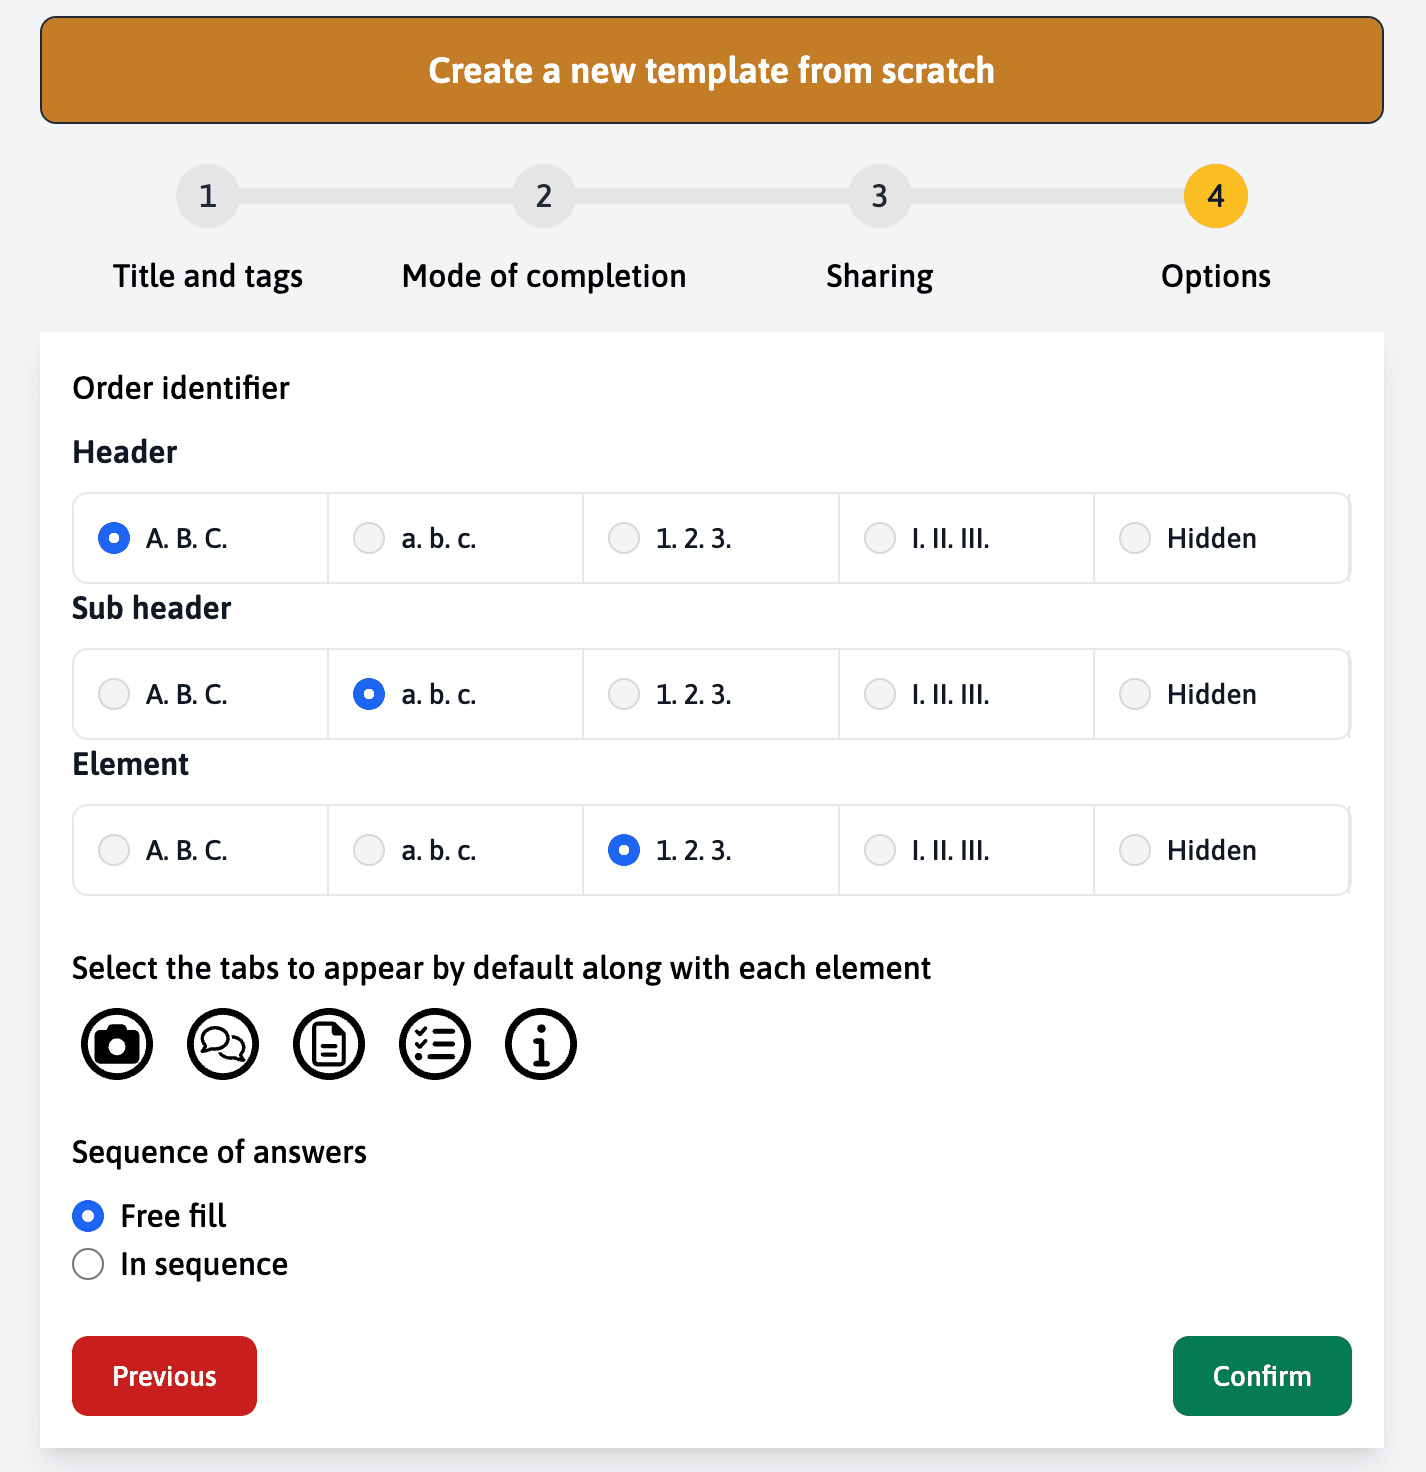Click the step 4 Options circle

point(1216,196)
